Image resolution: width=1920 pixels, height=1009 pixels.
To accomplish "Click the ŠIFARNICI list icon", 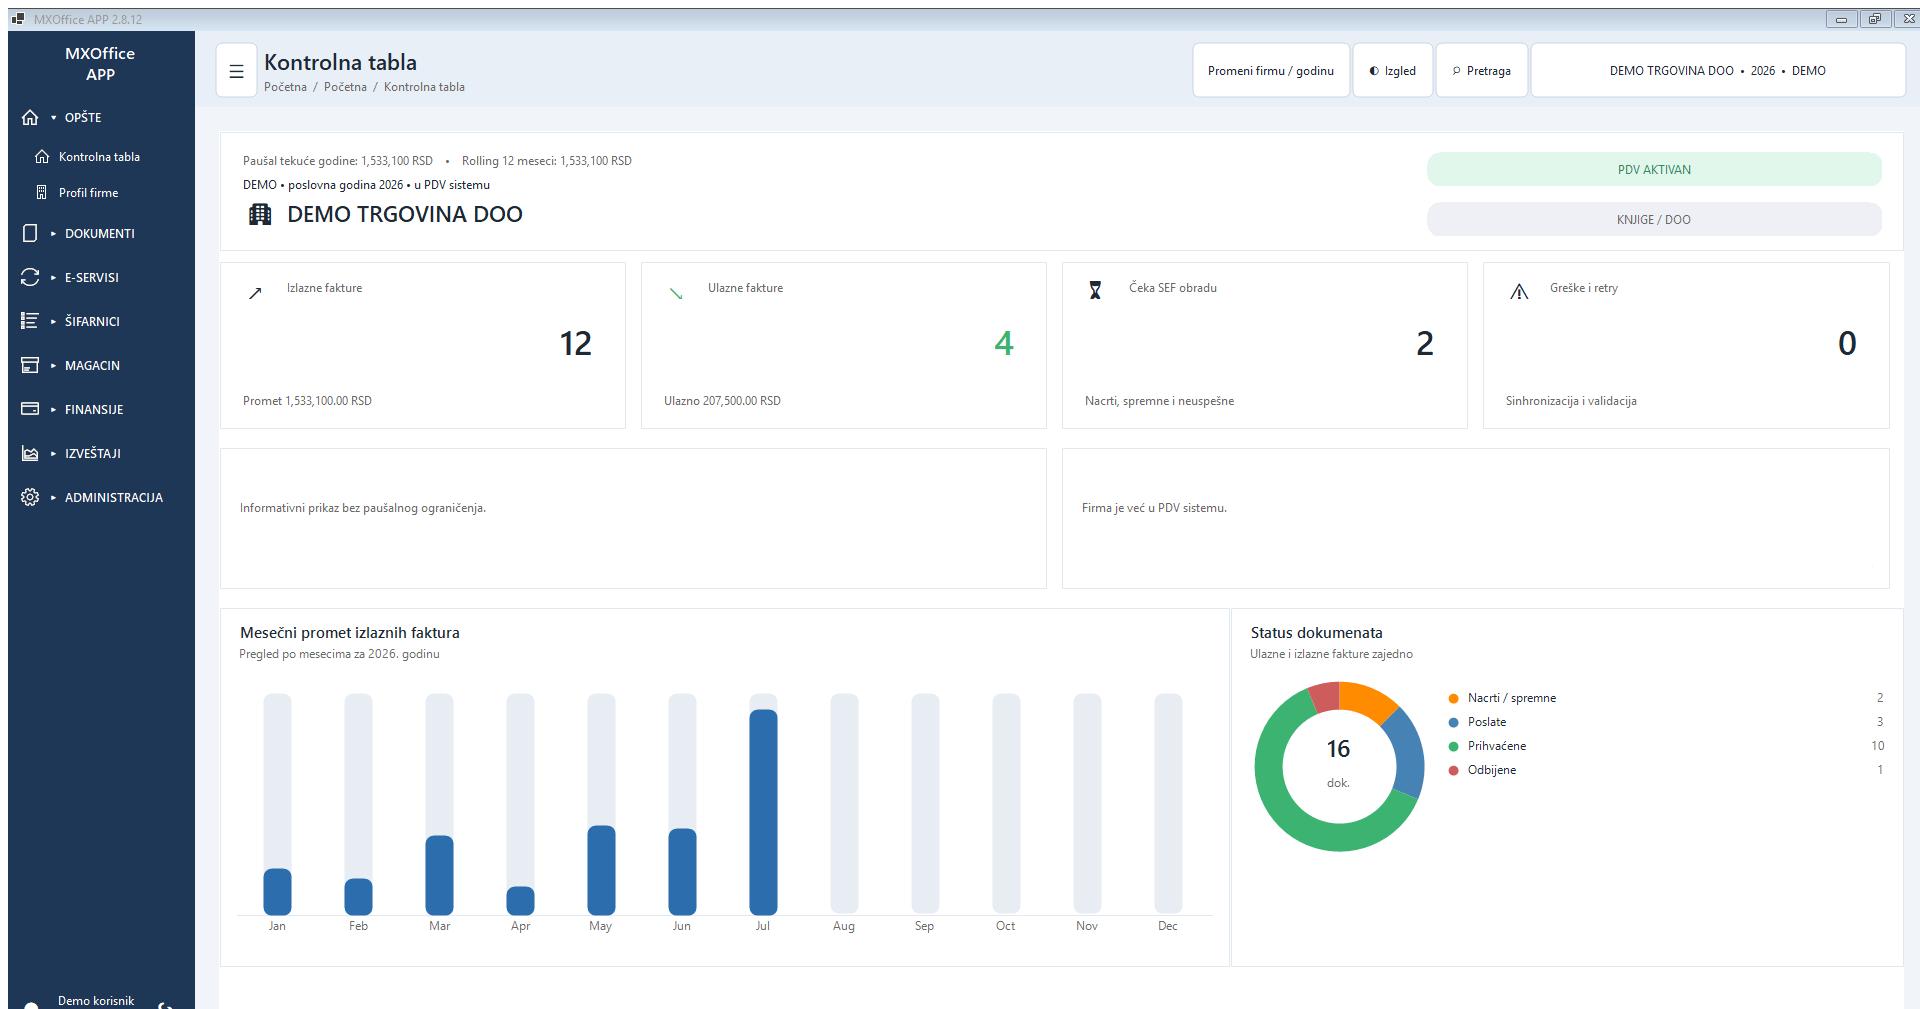I will coord(30,321).
